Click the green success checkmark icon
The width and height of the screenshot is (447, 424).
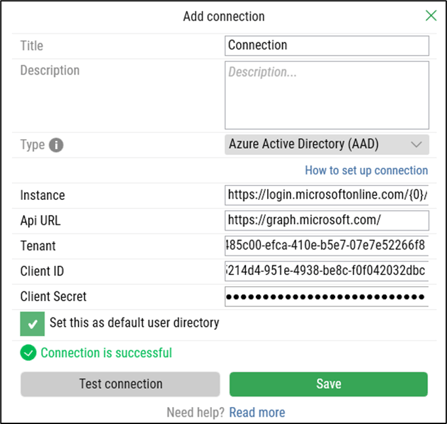click(x=28, y=353)
